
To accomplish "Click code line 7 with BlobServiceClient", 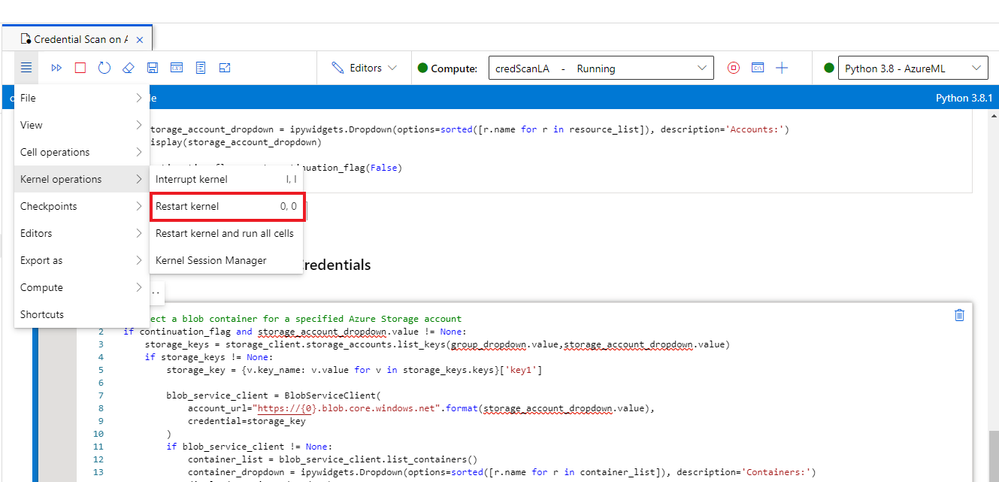I will [x=274, y=395].
